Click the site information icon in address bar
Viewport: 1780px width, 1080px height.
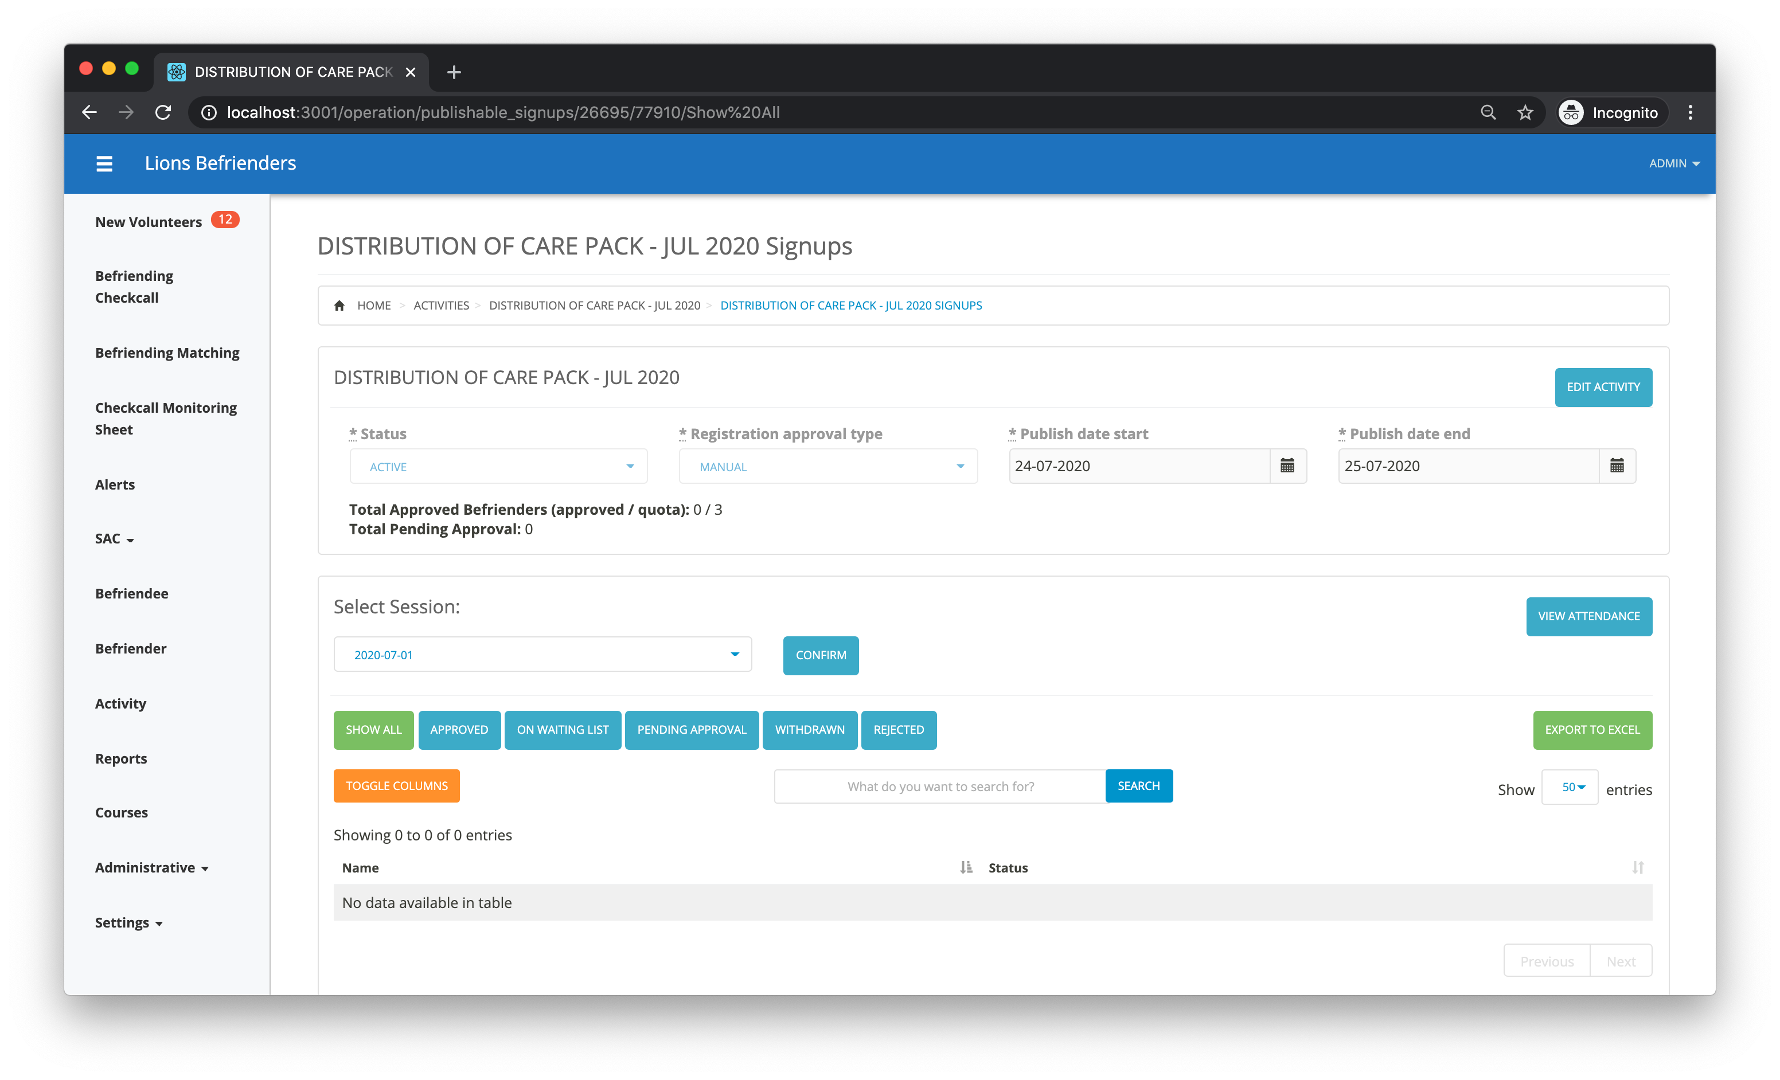(209, 113)
